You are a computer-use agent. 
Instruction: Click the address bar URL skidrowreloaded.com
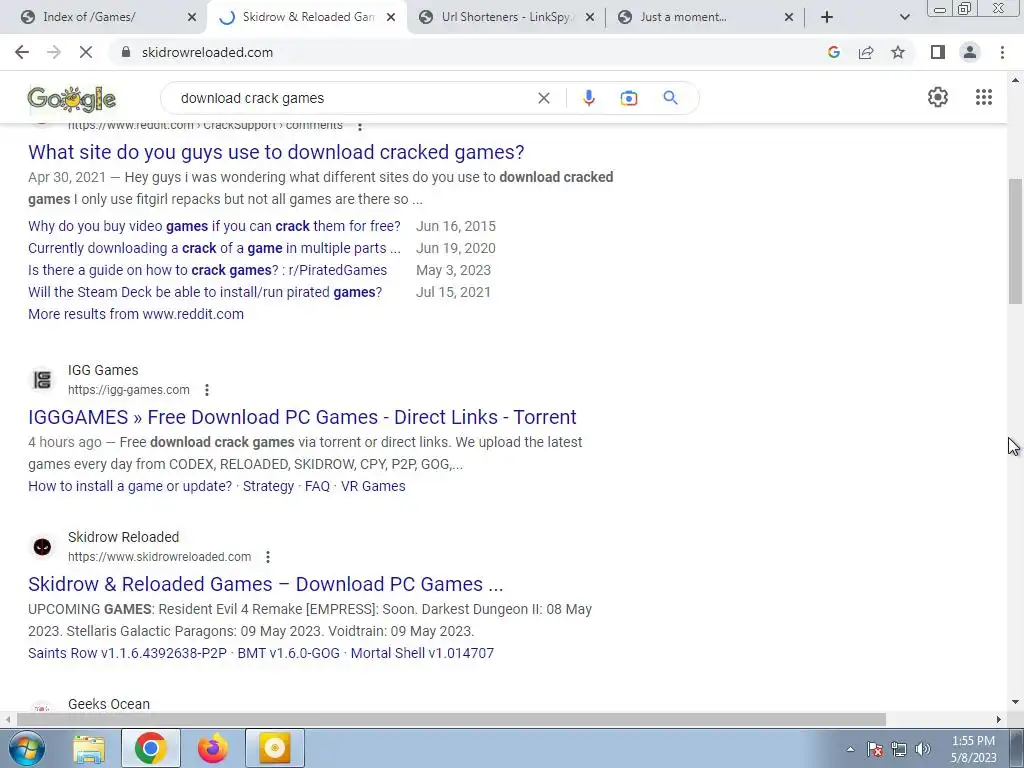(207, 52)
